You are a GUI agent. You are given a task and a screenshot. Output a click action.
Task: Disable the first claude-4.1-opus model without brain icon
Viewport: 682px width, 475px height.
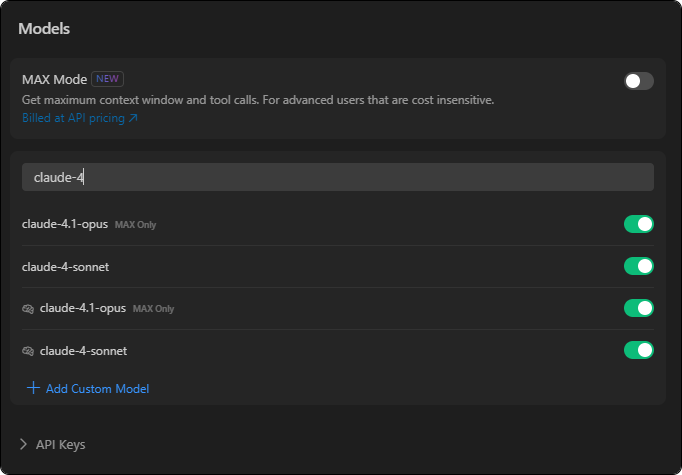point(638,224)
